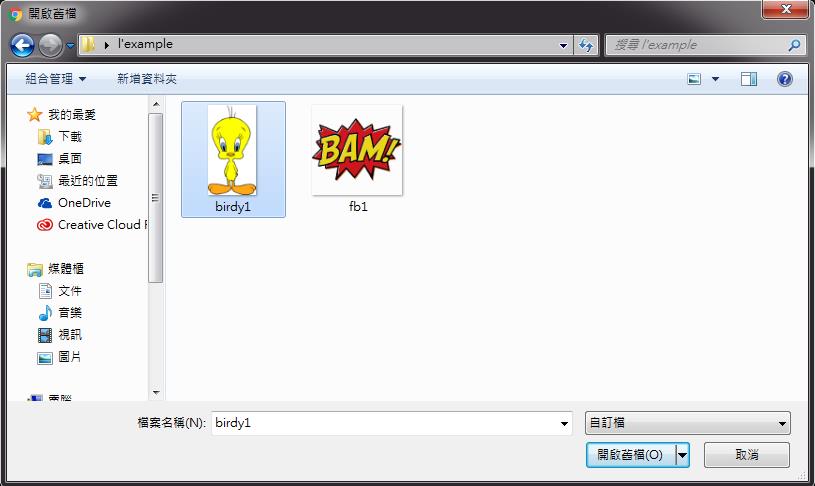
Task: Click the sidebar scrollbar down arrow
Action: pyautogui.click(x=156, y=392)
